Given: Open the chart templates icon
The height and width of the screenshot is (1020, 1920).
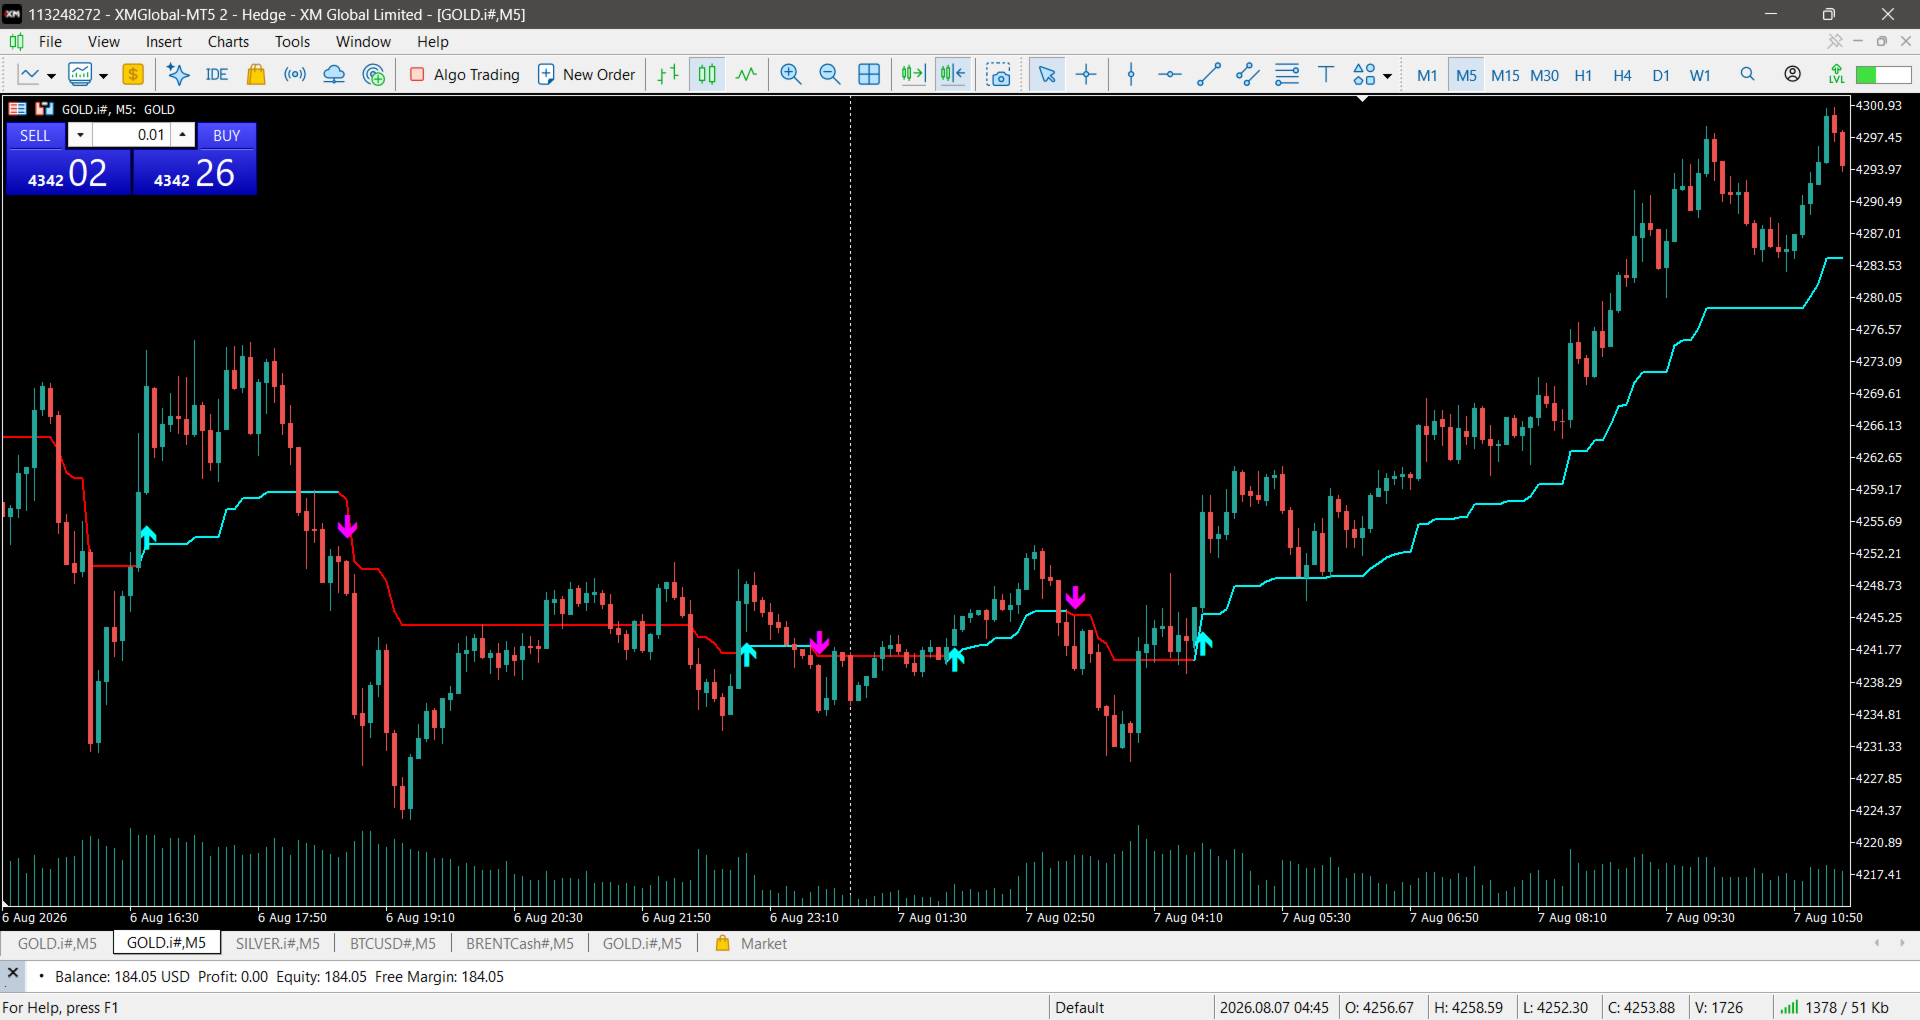Looking at the screenshot, I should [x=80, y=74].
